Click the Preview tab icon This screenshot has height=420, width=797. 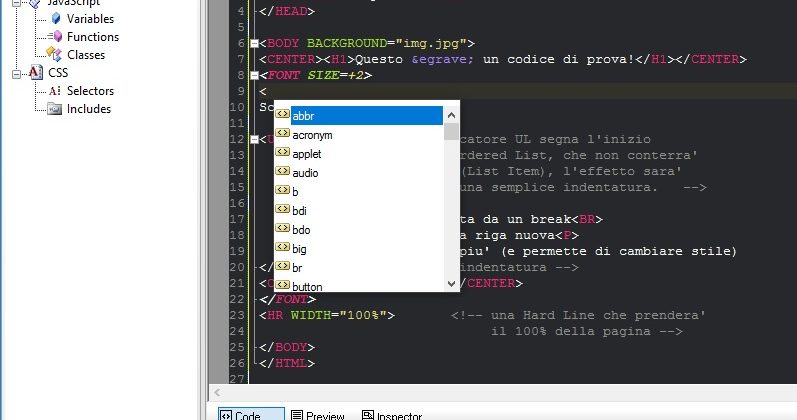point(297,415)
